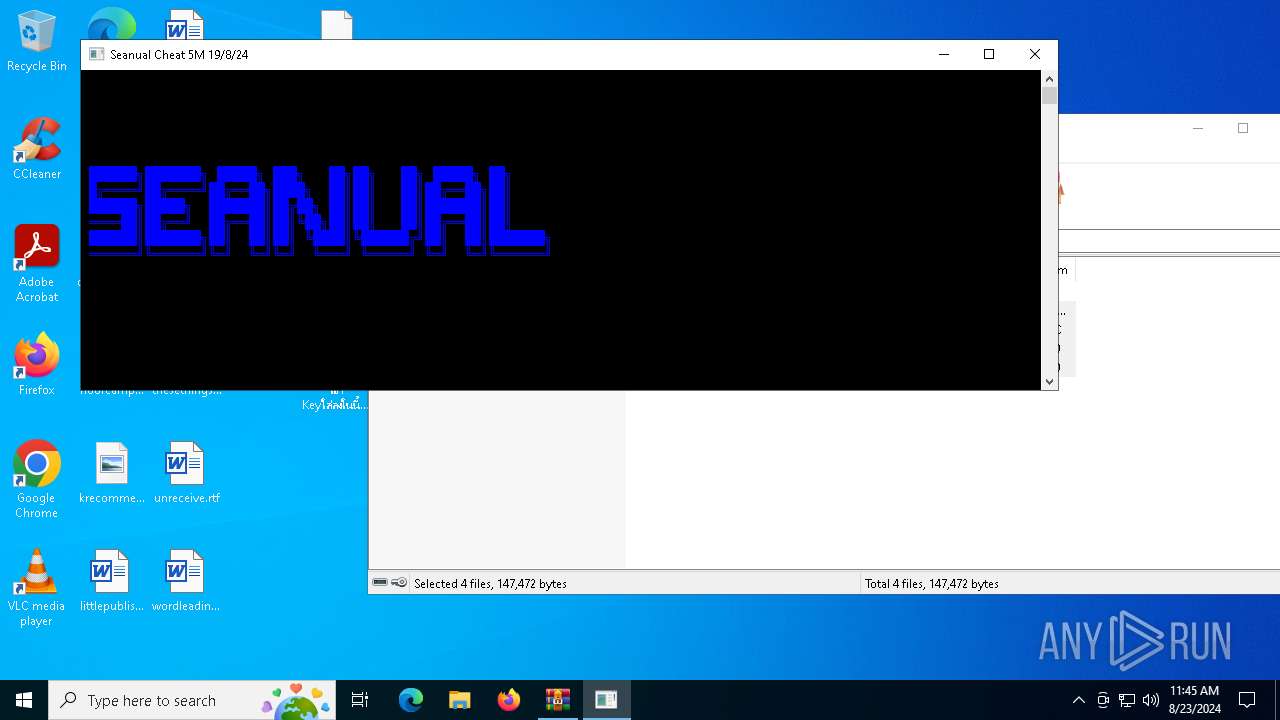Open the meet now tray icon
Image resolution: width=1280 pixels, height=720 pixels.
[x=1103, y=700]
